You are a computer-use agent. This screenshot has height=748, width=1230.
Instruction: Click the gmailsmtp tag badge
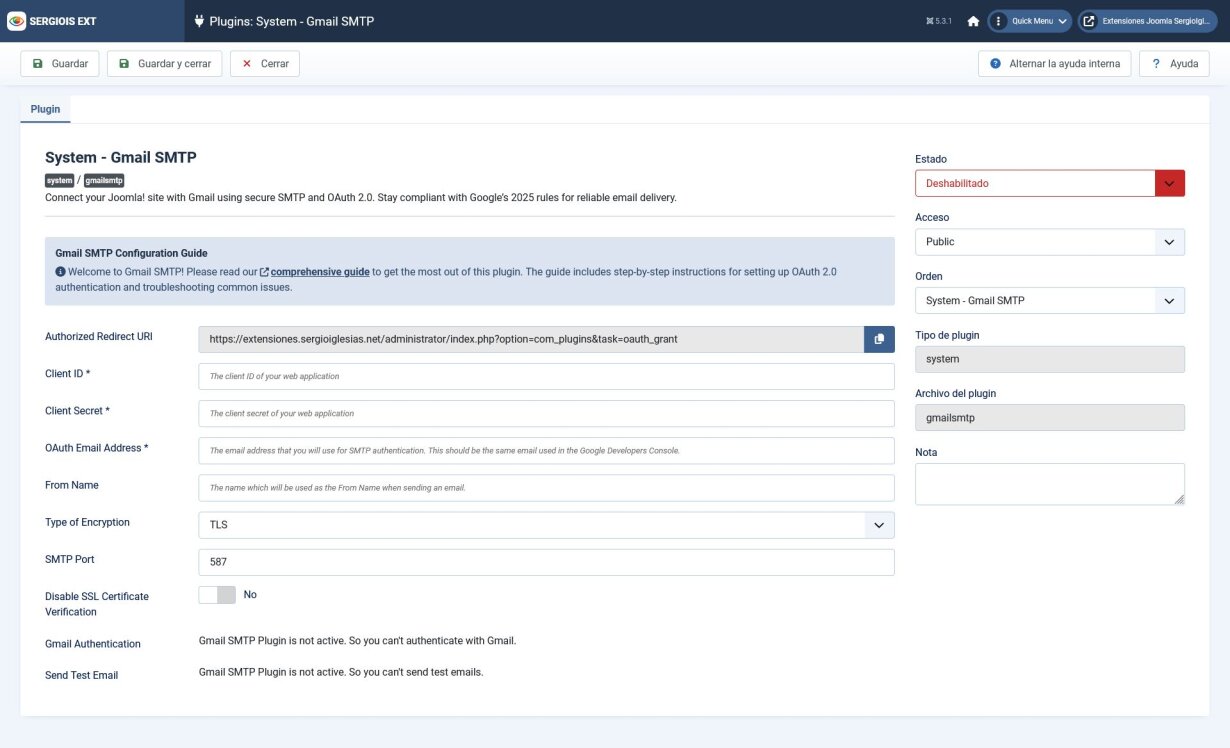coord(104,180)
